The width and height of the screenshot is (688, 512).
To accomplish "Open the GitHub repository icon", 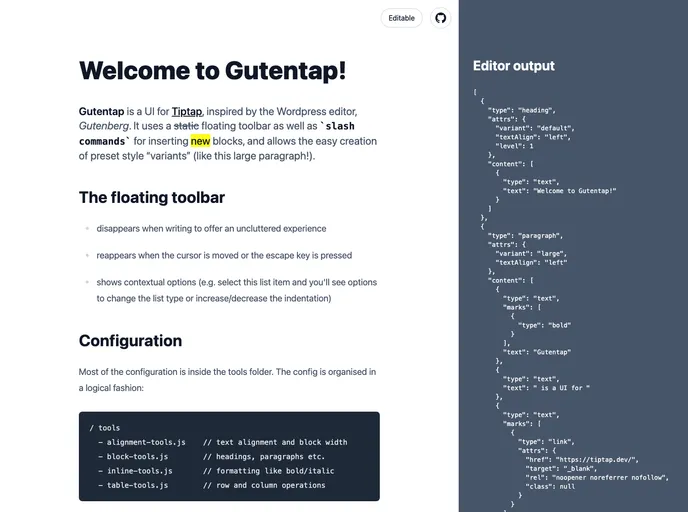I will pyautogui.click(x=440, y=18).
